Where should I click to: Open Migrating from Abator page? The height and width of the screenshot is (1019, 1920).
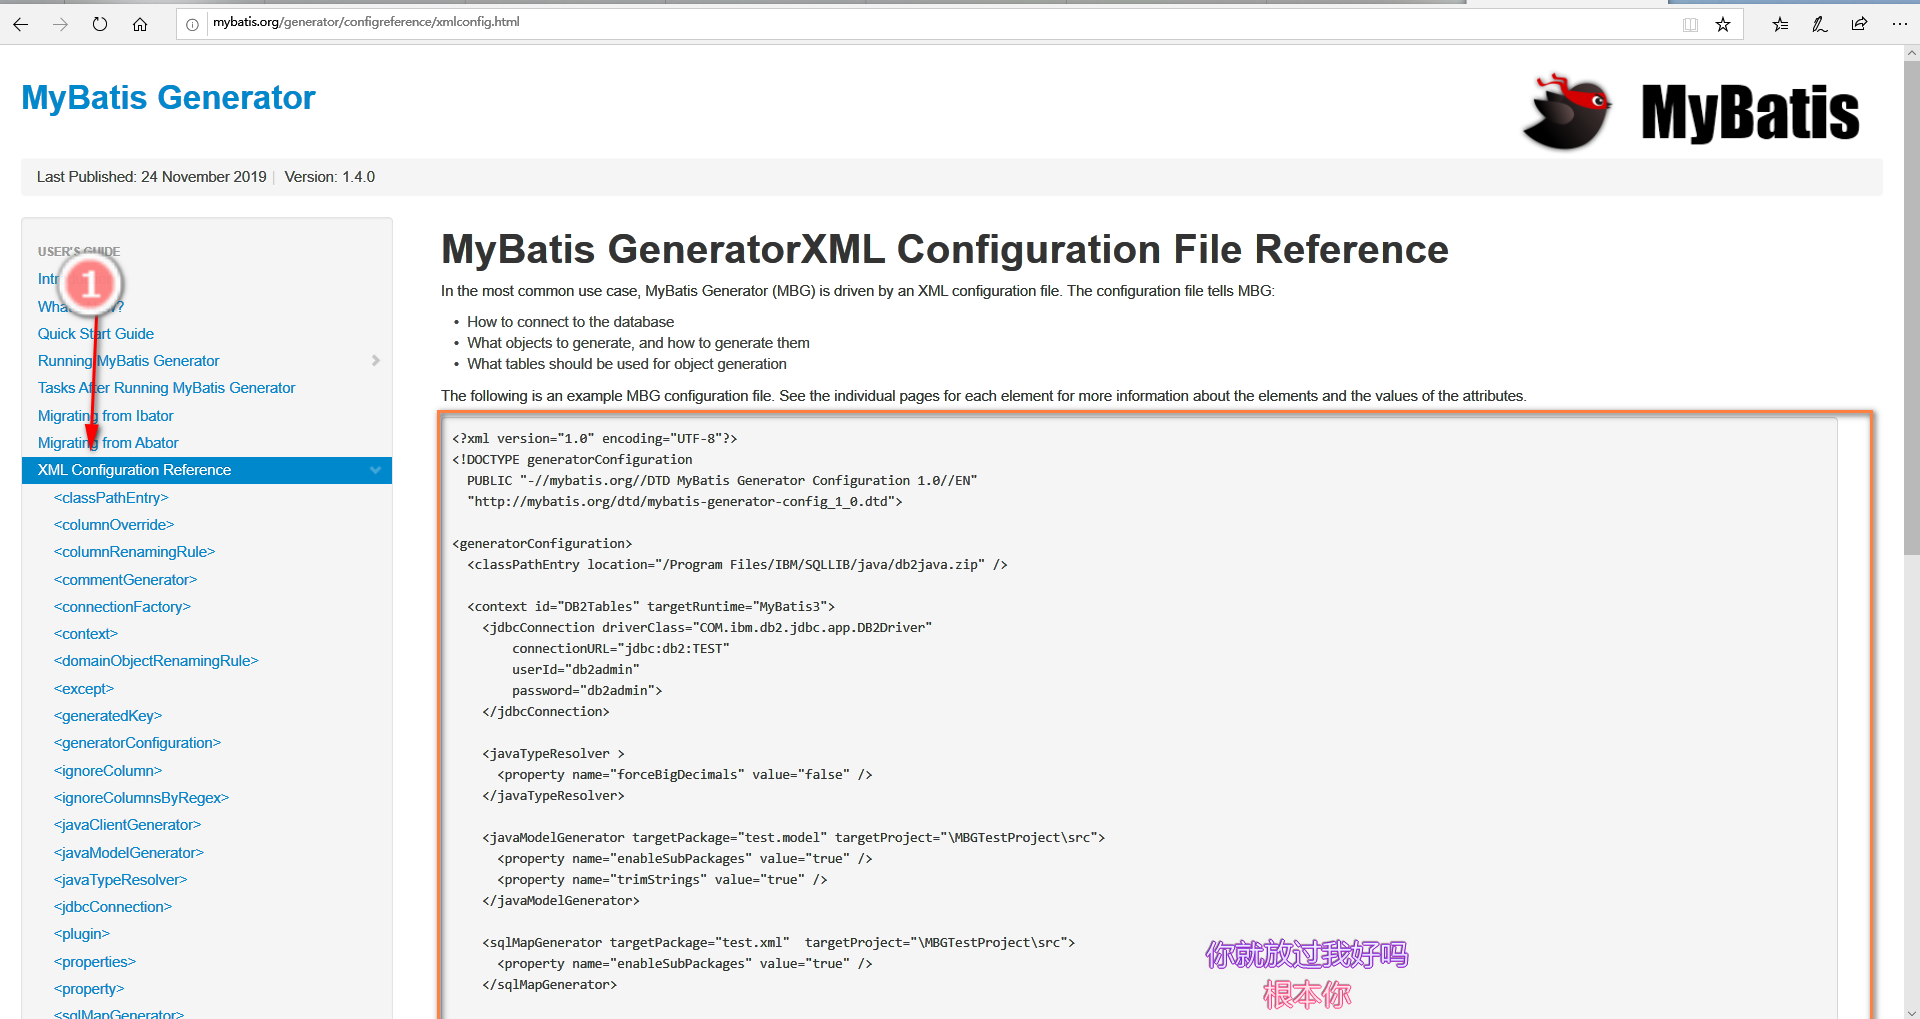(x=108, y=443)
